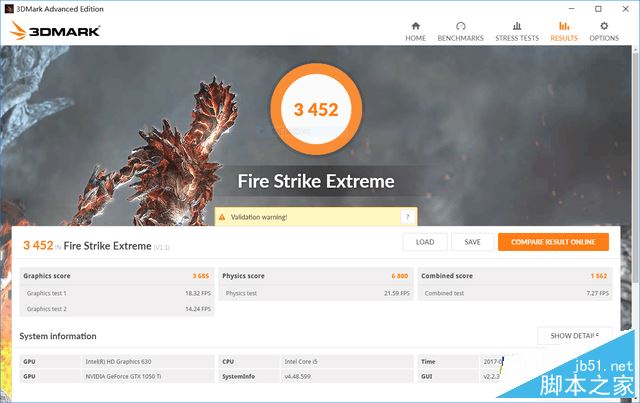Switch to the STRESS TESTS tab label
Image resolution: width=640 pixels, height=403 pixels.
tap(517, 38)
